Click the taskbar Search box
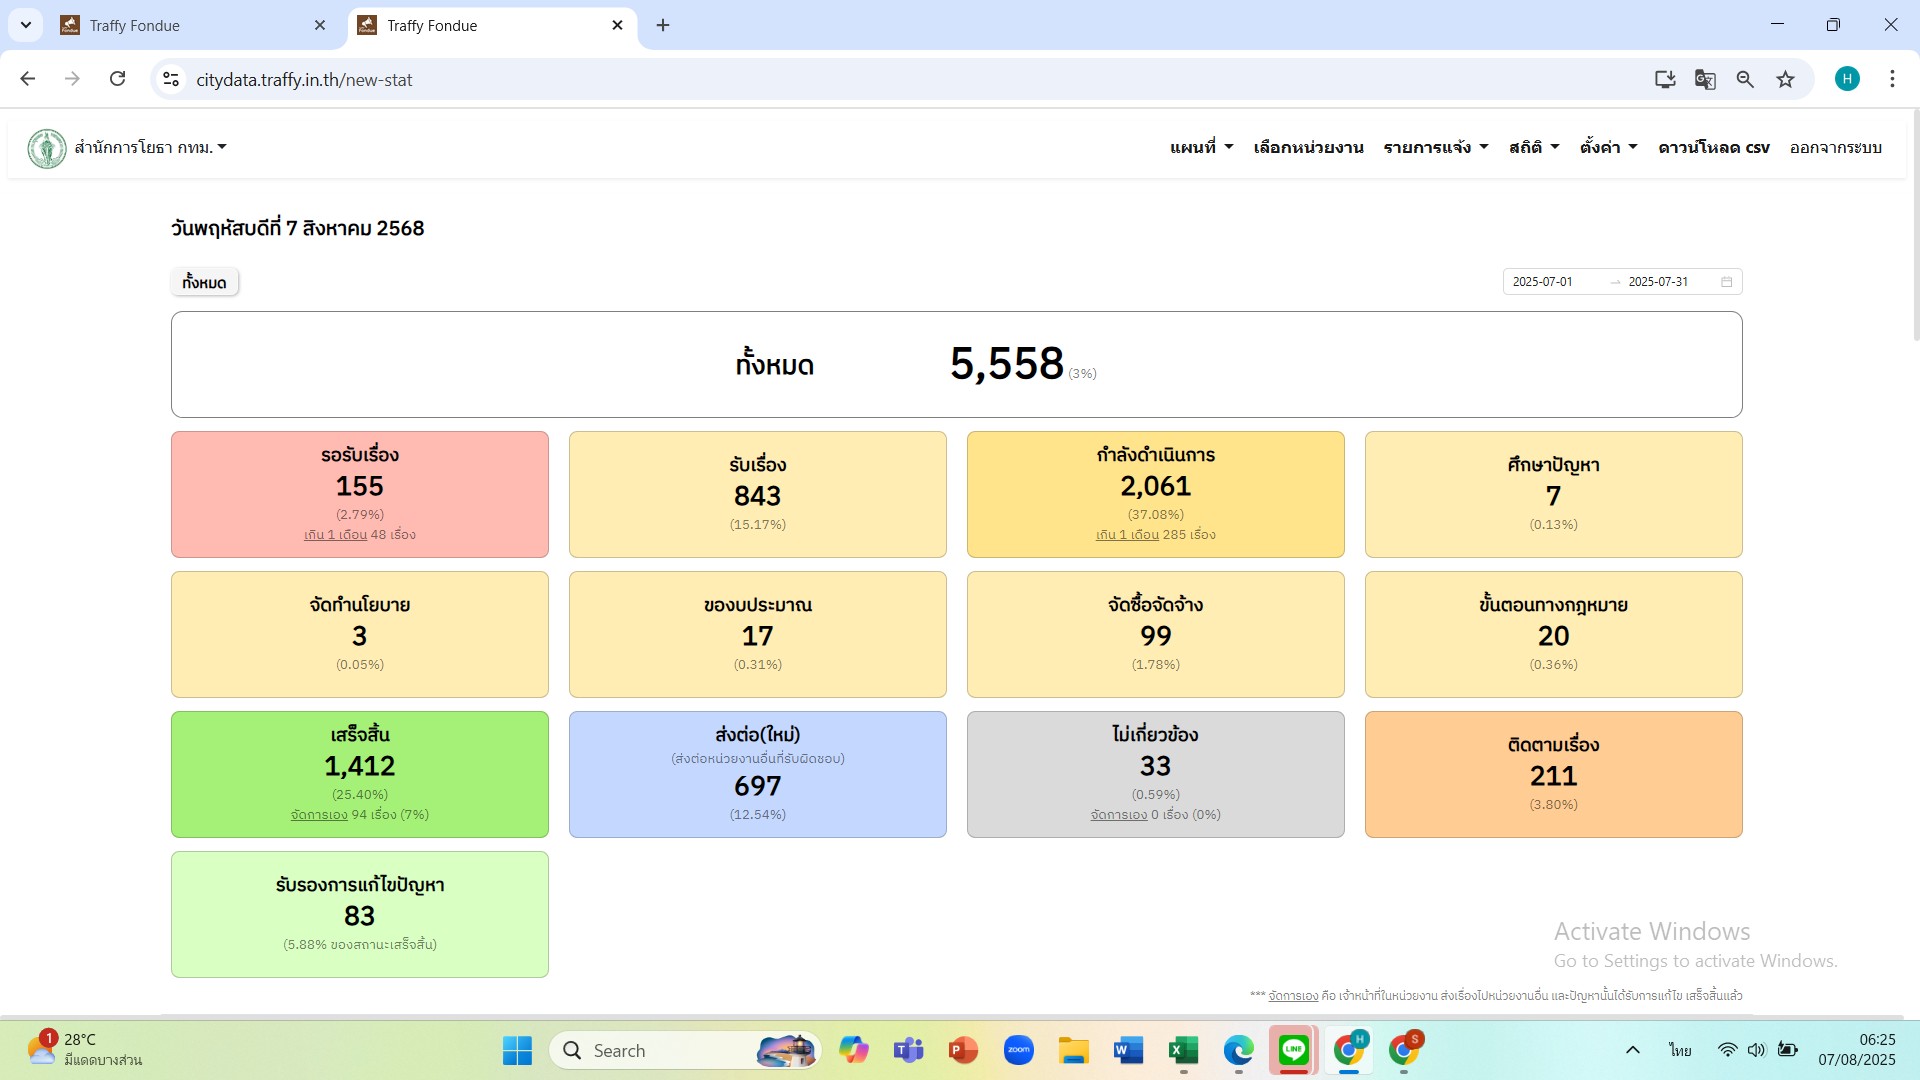Viewport: 1920px width, 1080px height. tap(685, 1050)
